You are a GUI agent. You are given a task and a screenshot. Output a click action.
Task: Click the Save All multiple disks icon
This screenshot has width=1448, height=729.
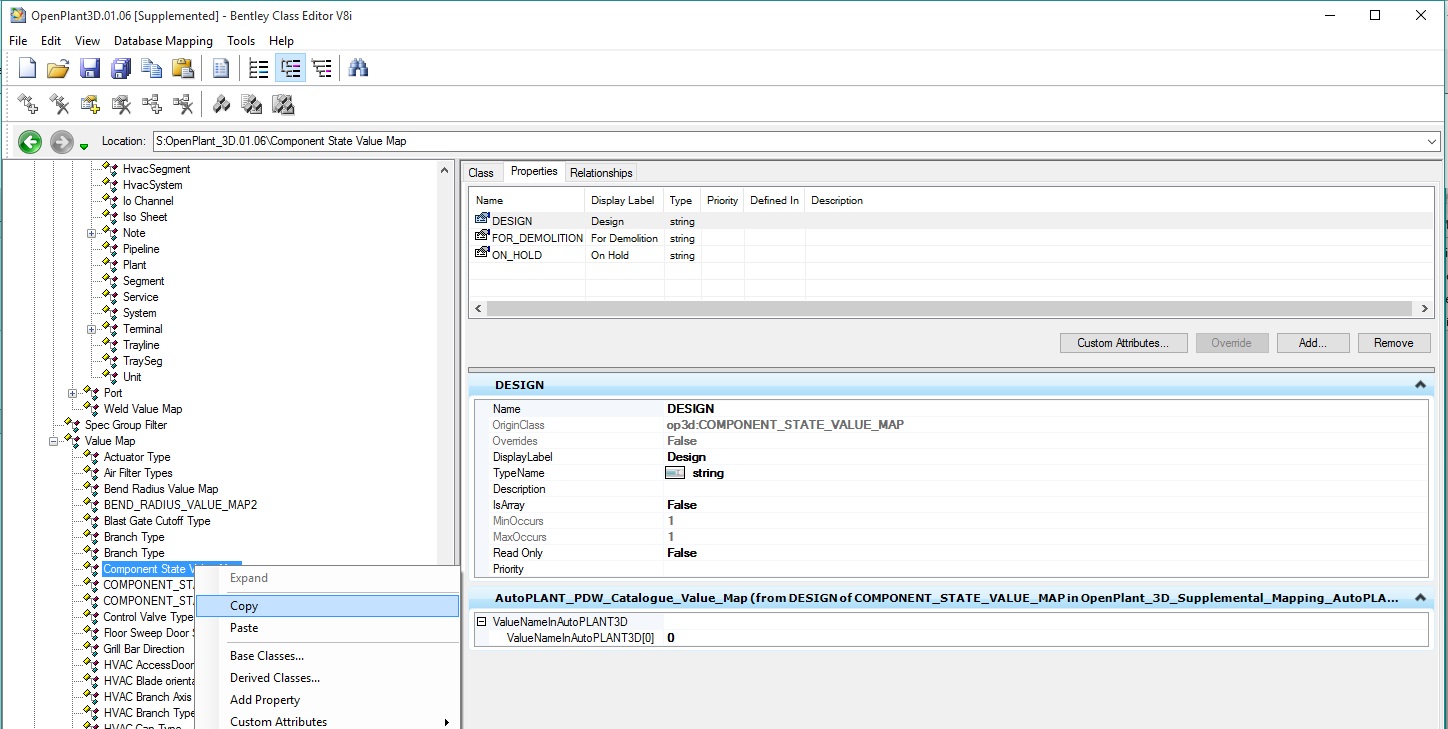[121, 69]
